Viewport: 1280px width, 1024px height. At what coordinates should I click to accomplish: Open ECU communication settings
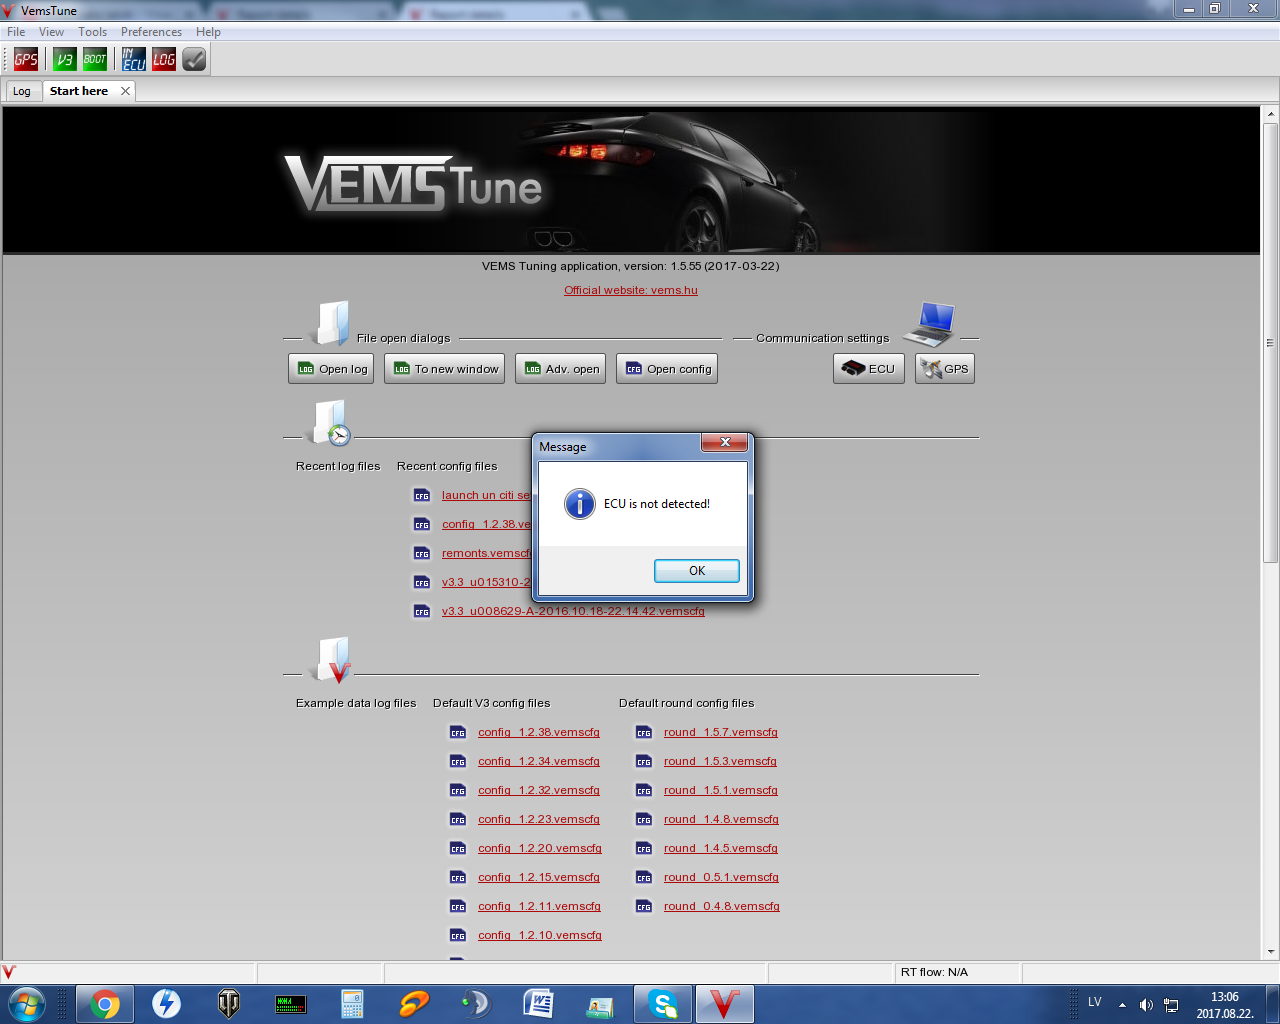869,369
